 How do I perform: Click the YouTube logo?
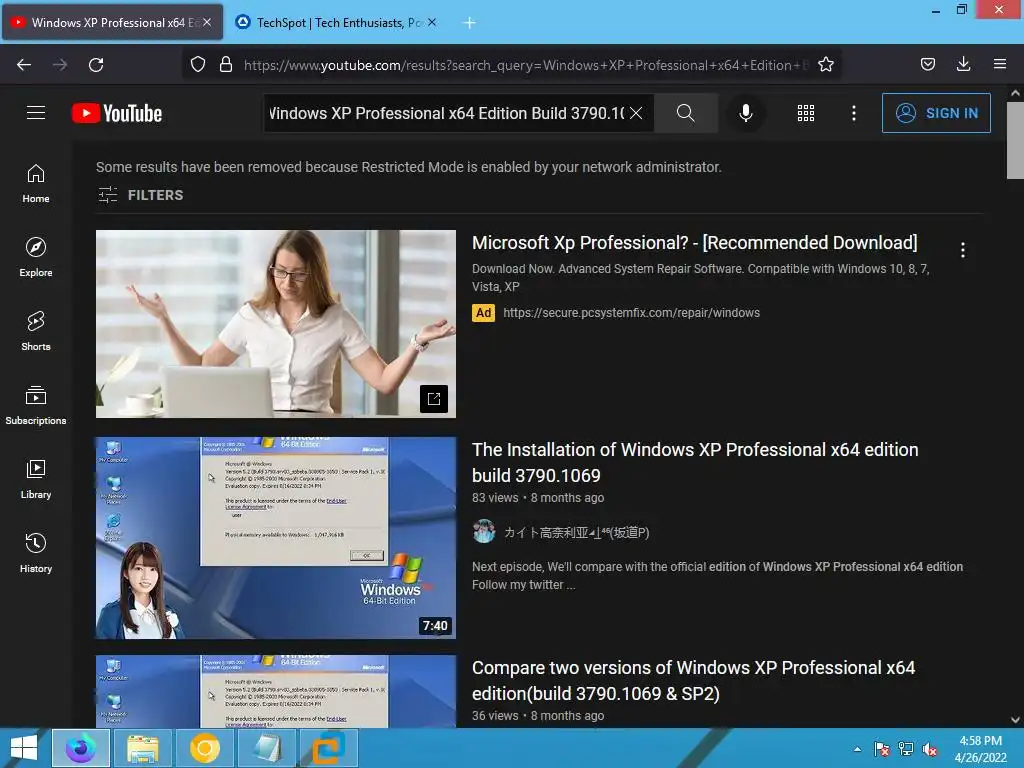(x=117, y=113)
